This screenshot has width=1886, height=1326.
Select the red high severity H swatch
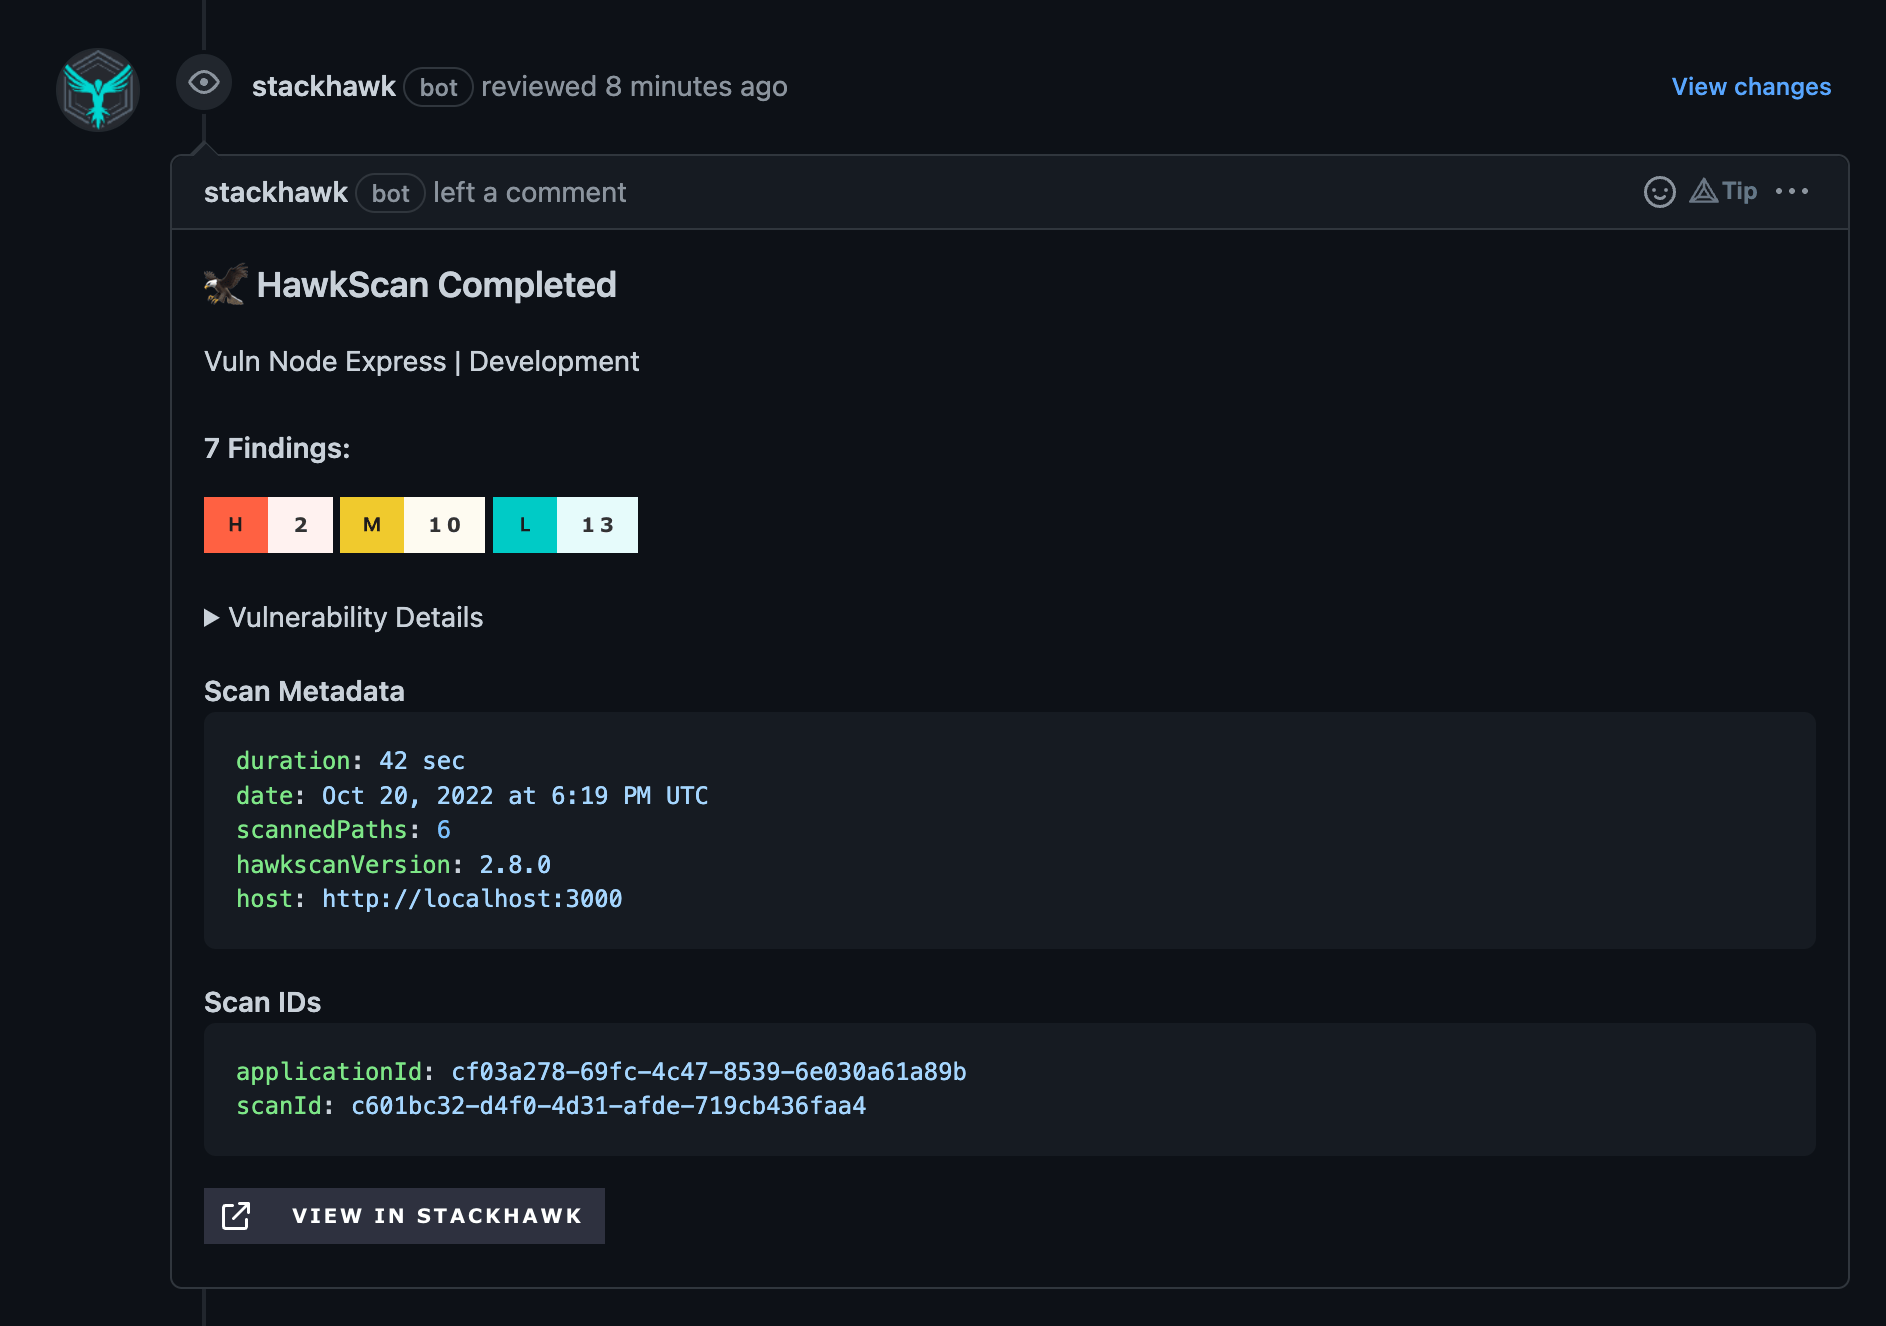click(x=235, y=524)
